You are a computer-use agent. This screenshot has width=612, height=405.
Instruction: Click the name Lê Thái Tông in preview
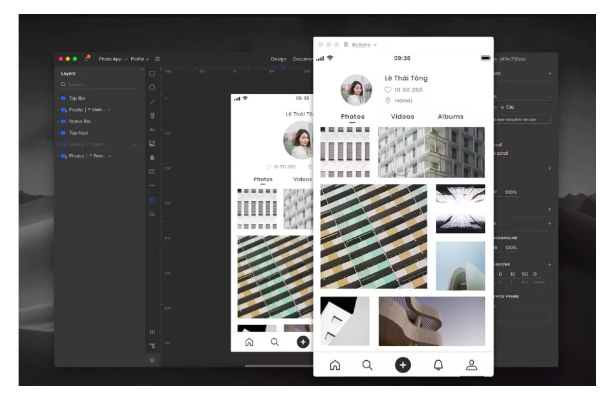[406, 78]
